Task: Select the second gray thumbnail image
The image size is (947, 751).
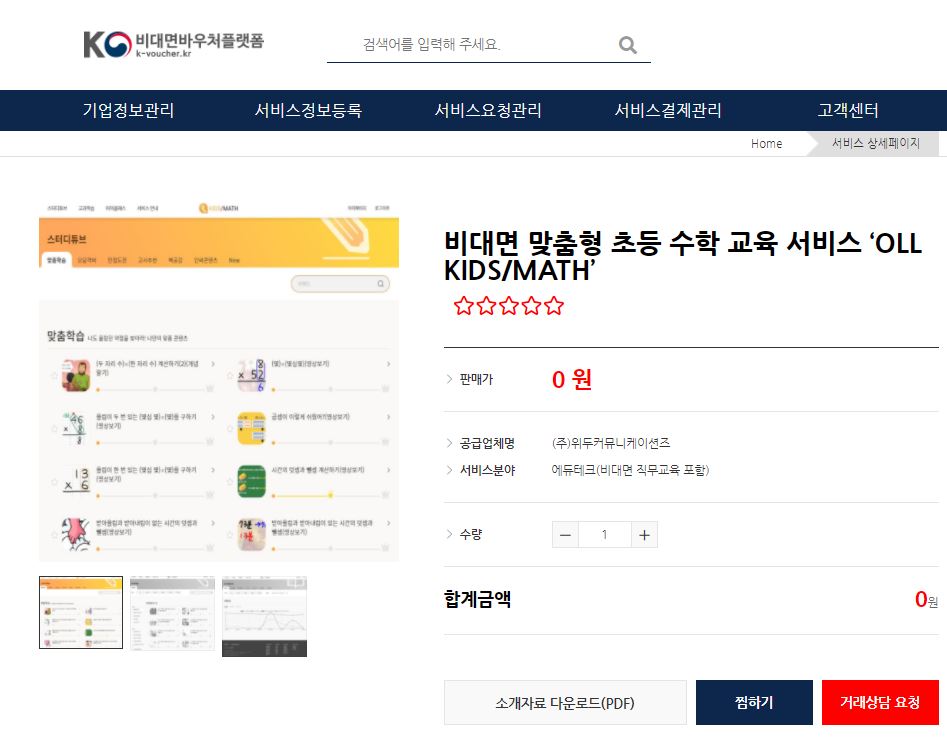Action: tap(172, 613)
